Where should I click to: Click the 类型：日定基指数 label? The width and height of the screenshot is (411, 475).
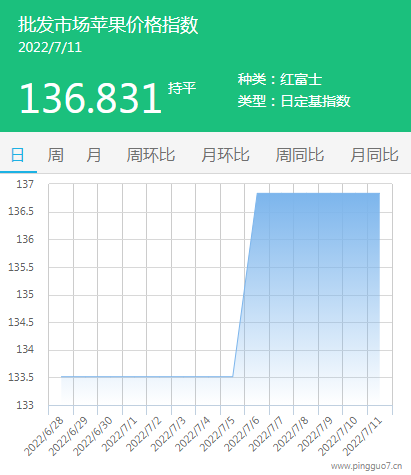pyautogui.click(x=294, y=101)
